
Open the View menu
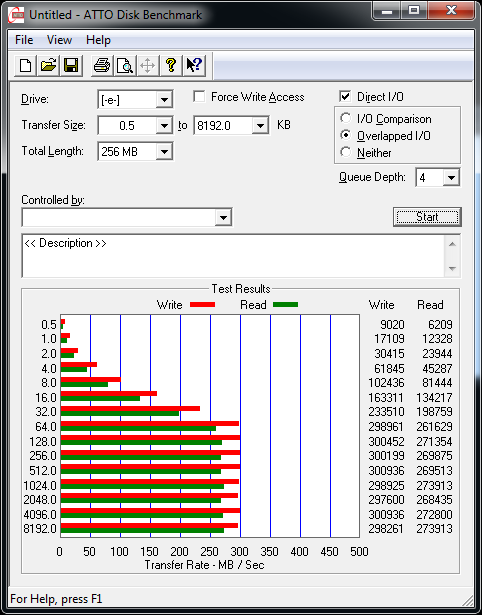[x=59, y=40]
